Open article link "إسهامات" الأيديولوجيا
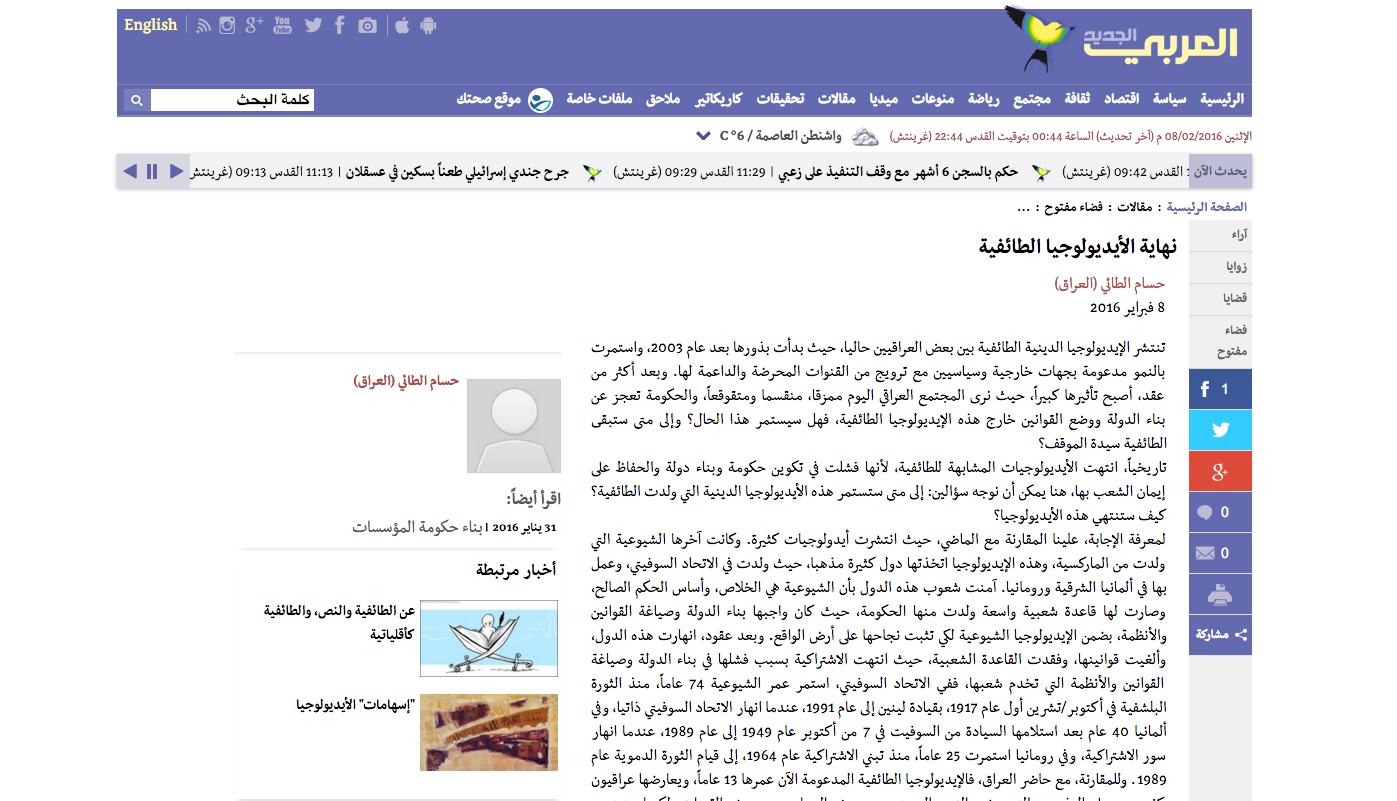 coord(356,705)
